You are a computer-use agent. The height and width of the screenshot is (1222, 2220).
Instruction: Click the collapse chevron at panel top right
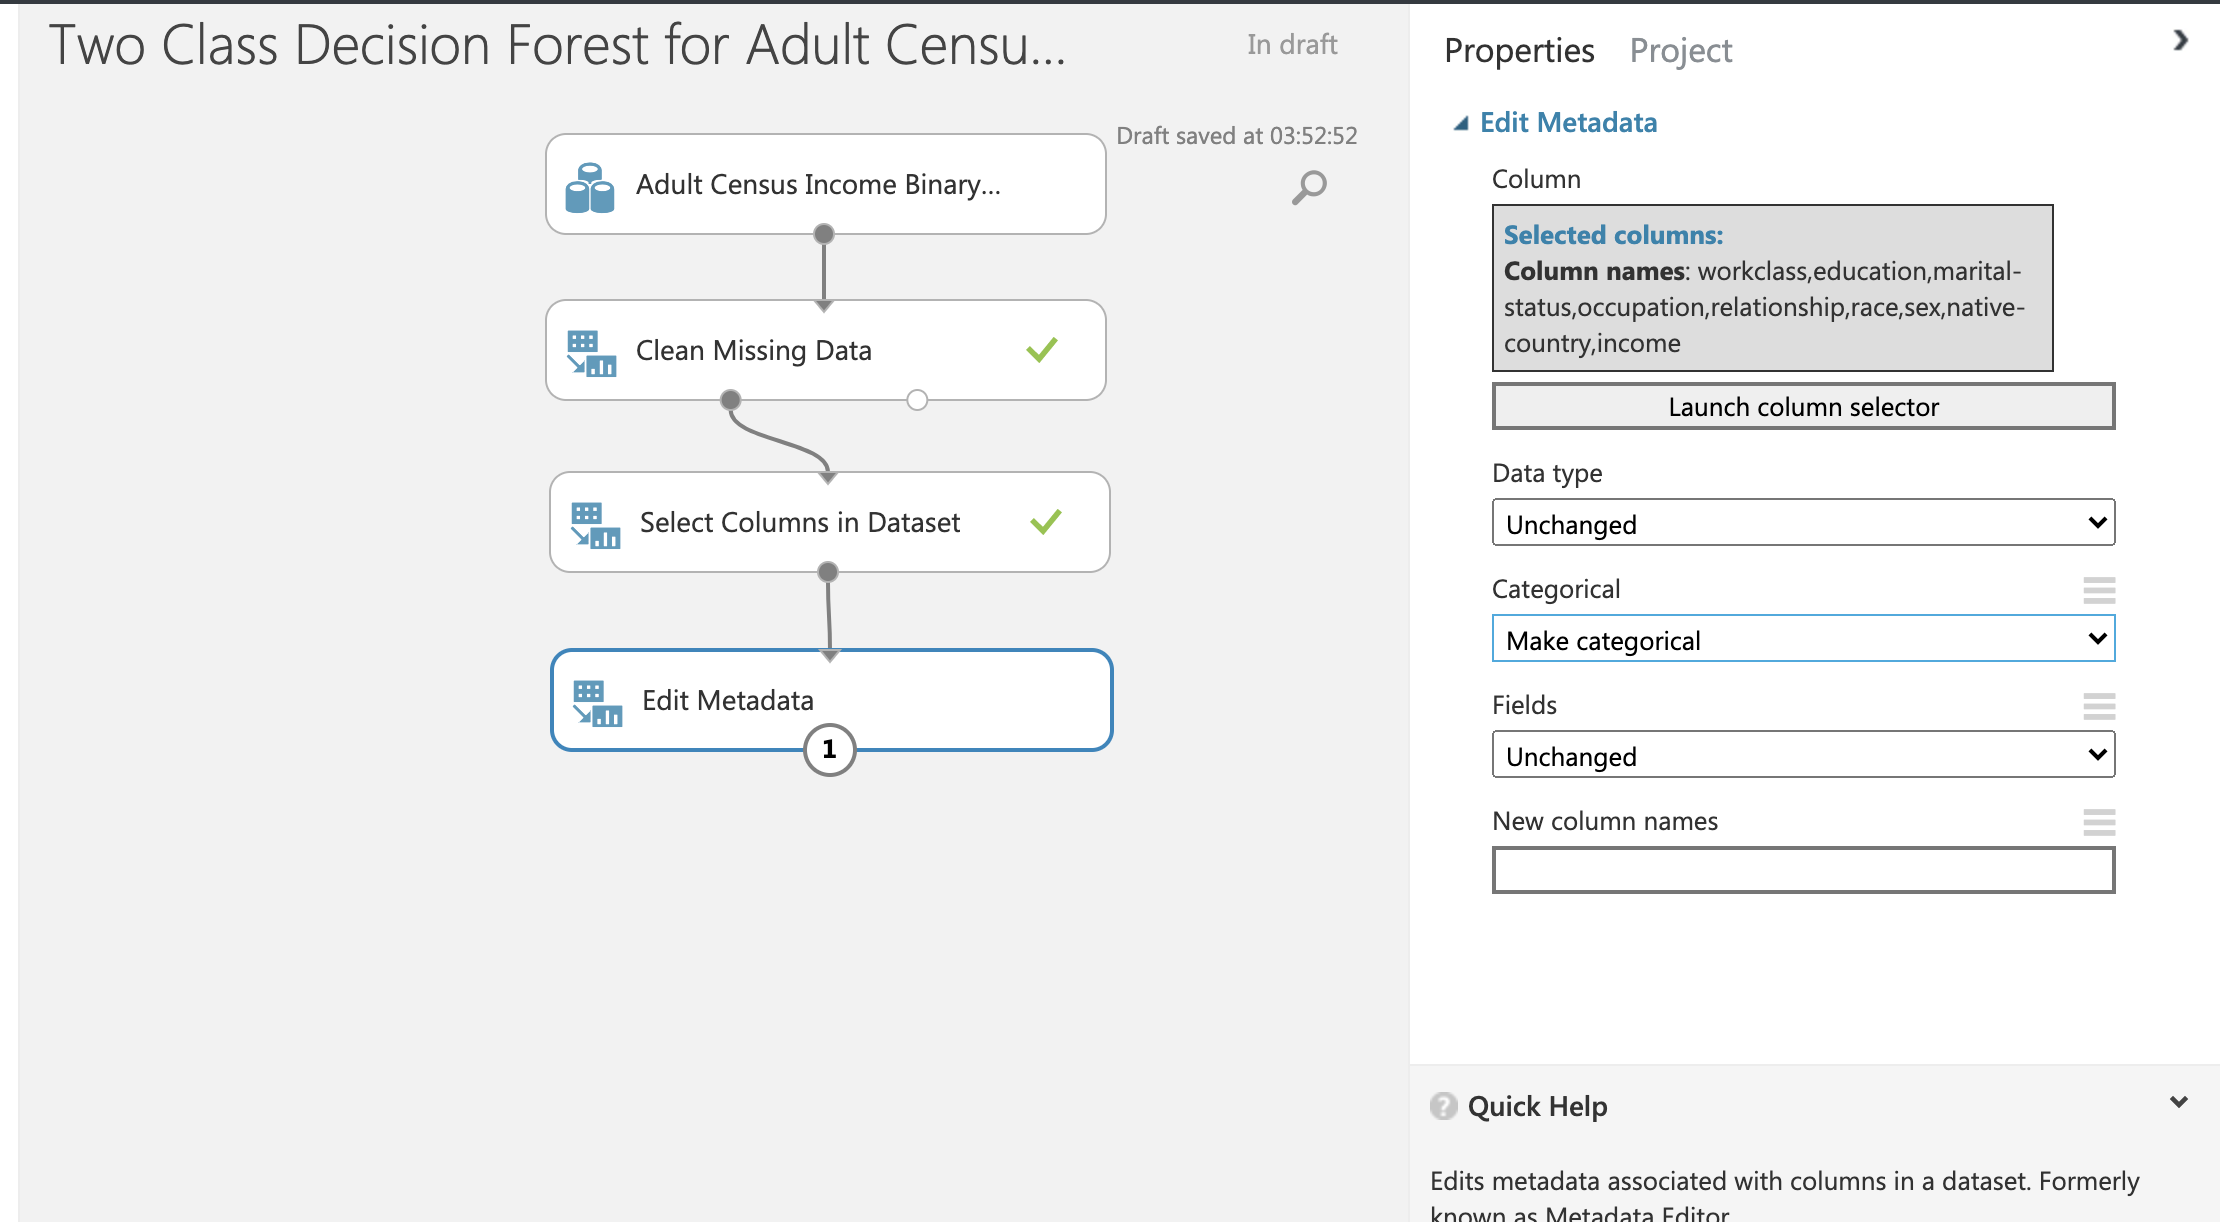[x=2180, y=42]
